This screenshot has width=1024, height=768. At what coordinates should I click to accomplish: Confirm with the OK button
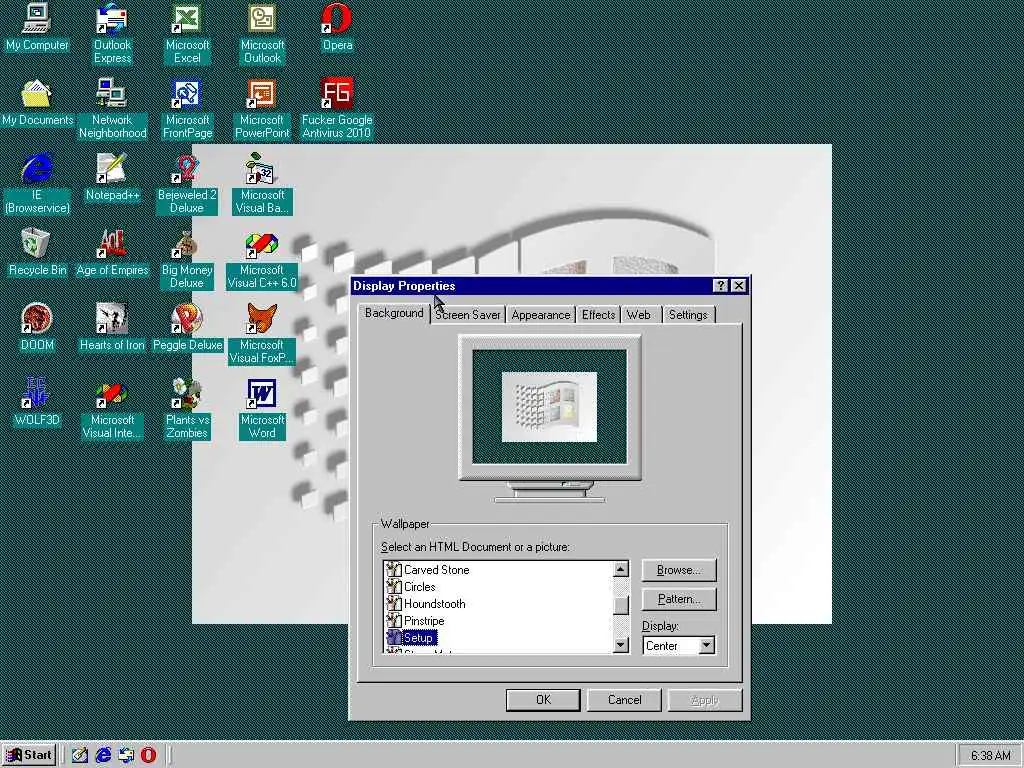click(x=543, y=700)
